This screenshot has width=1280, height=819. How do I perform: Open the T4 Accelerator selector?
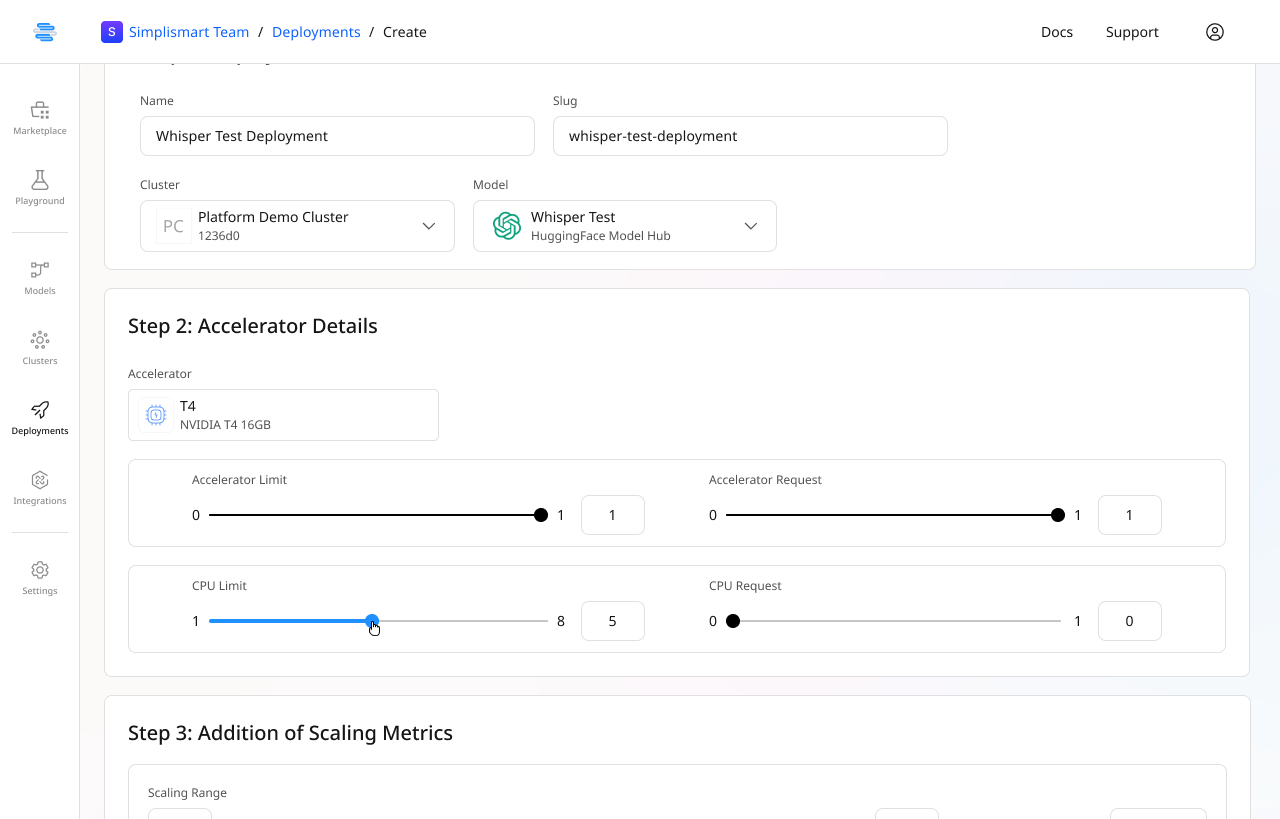click(x=283, y=415)
